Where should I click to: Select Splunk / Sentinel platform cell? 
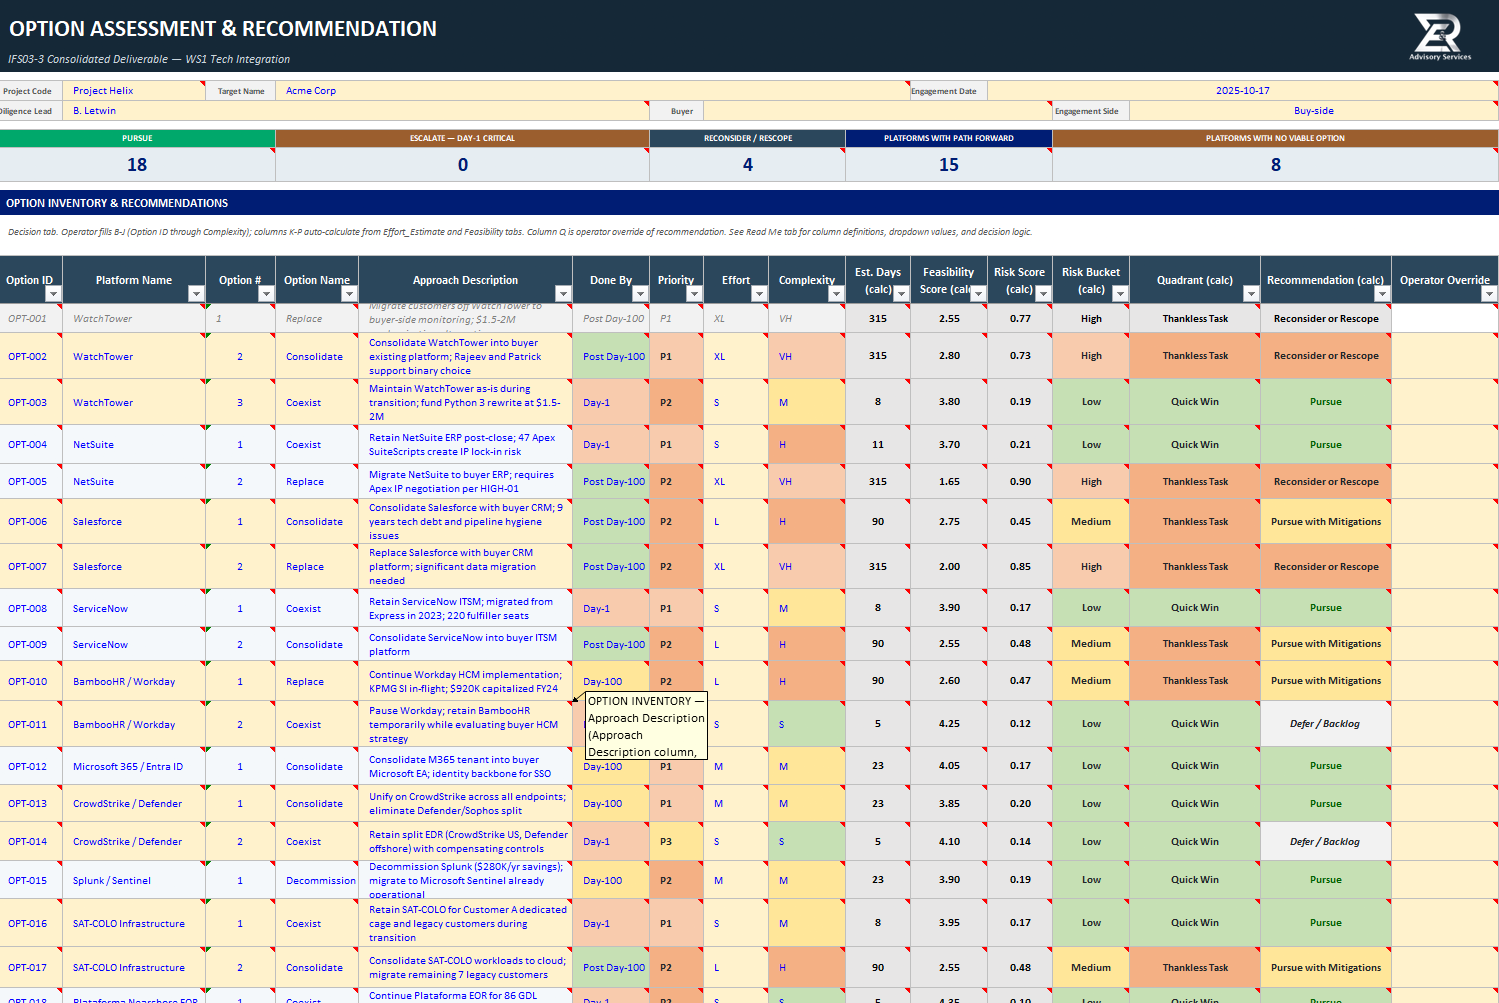point(134,880)
